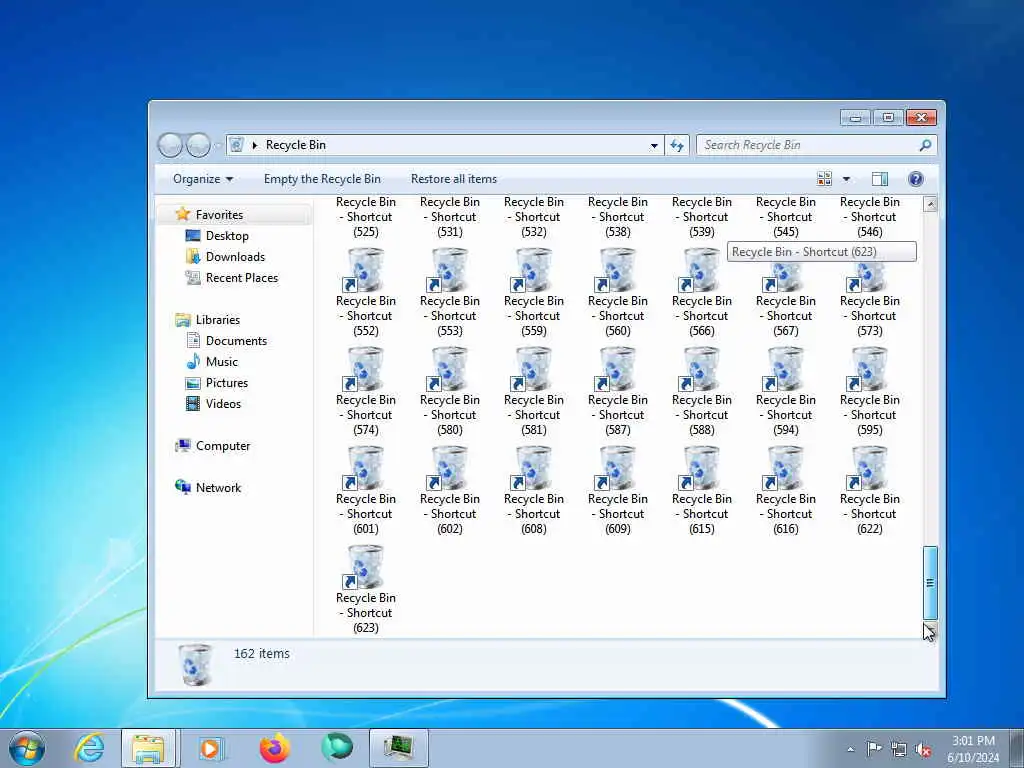This screenshot has height=768, width=1024.
Task: Click the Back navigation button
Action: [170, 145]
